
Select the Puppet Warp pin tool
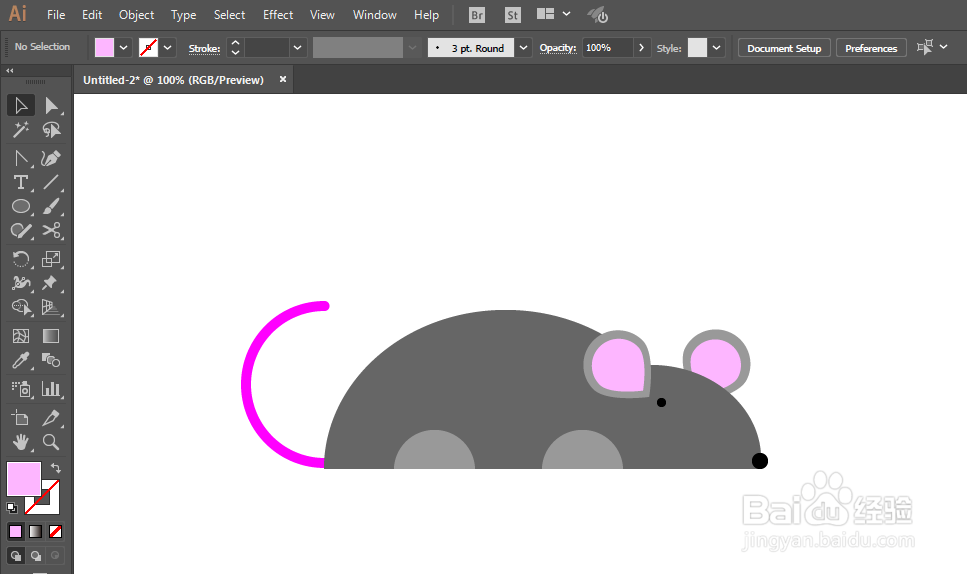[51, 283]
